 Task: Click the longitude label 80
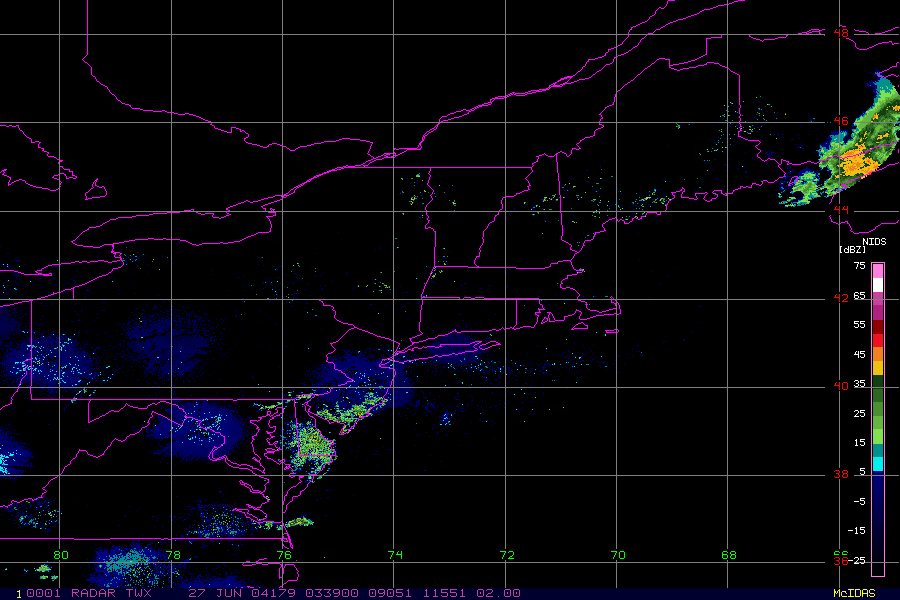tap(61, 555)
